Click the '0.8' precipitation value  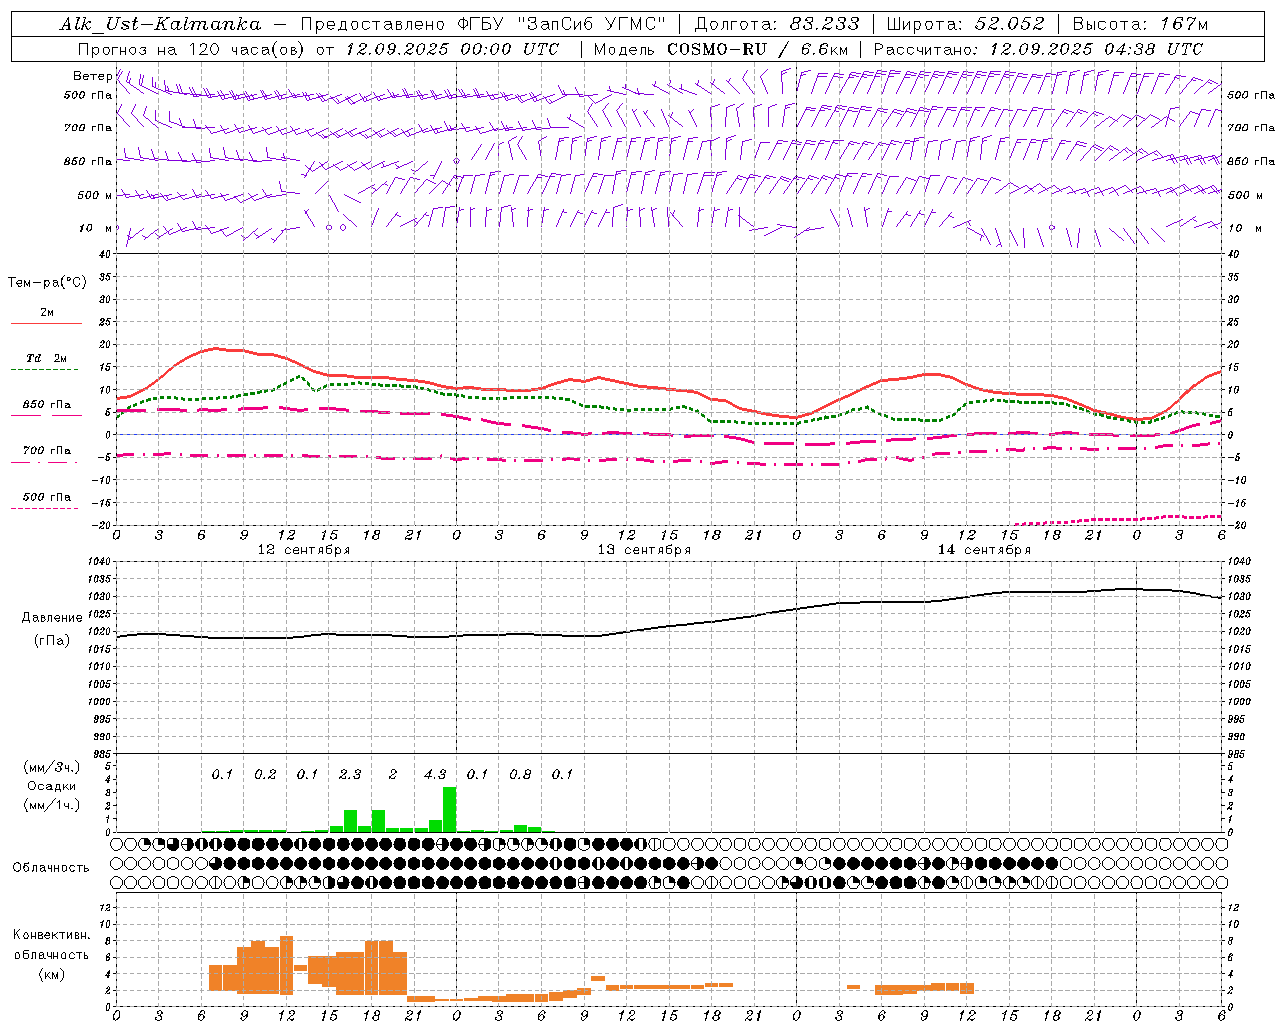point(520,774)
